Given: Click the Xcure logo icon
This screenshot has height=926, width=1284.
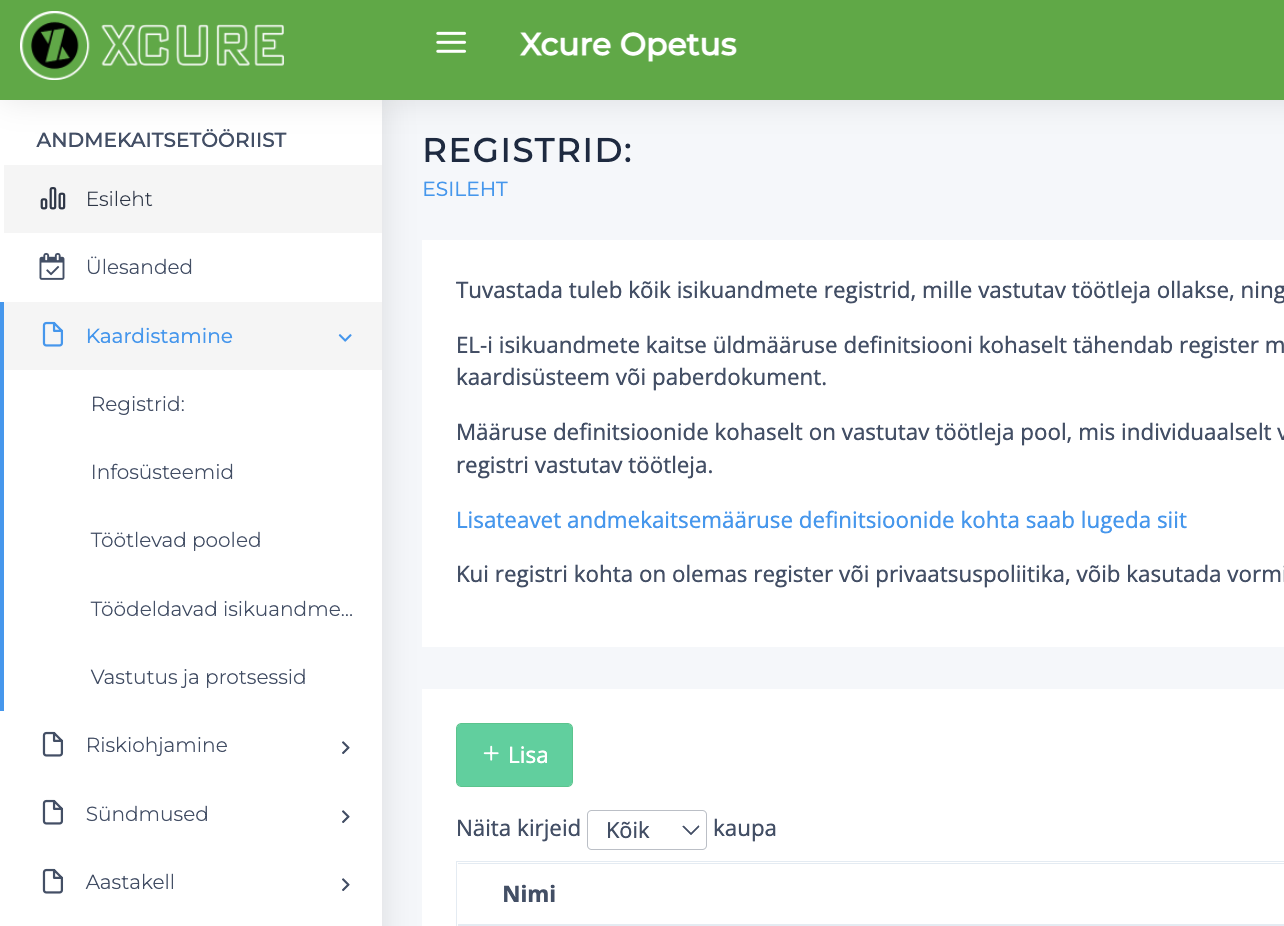Looking at the screenshot, I should [55, 46].
